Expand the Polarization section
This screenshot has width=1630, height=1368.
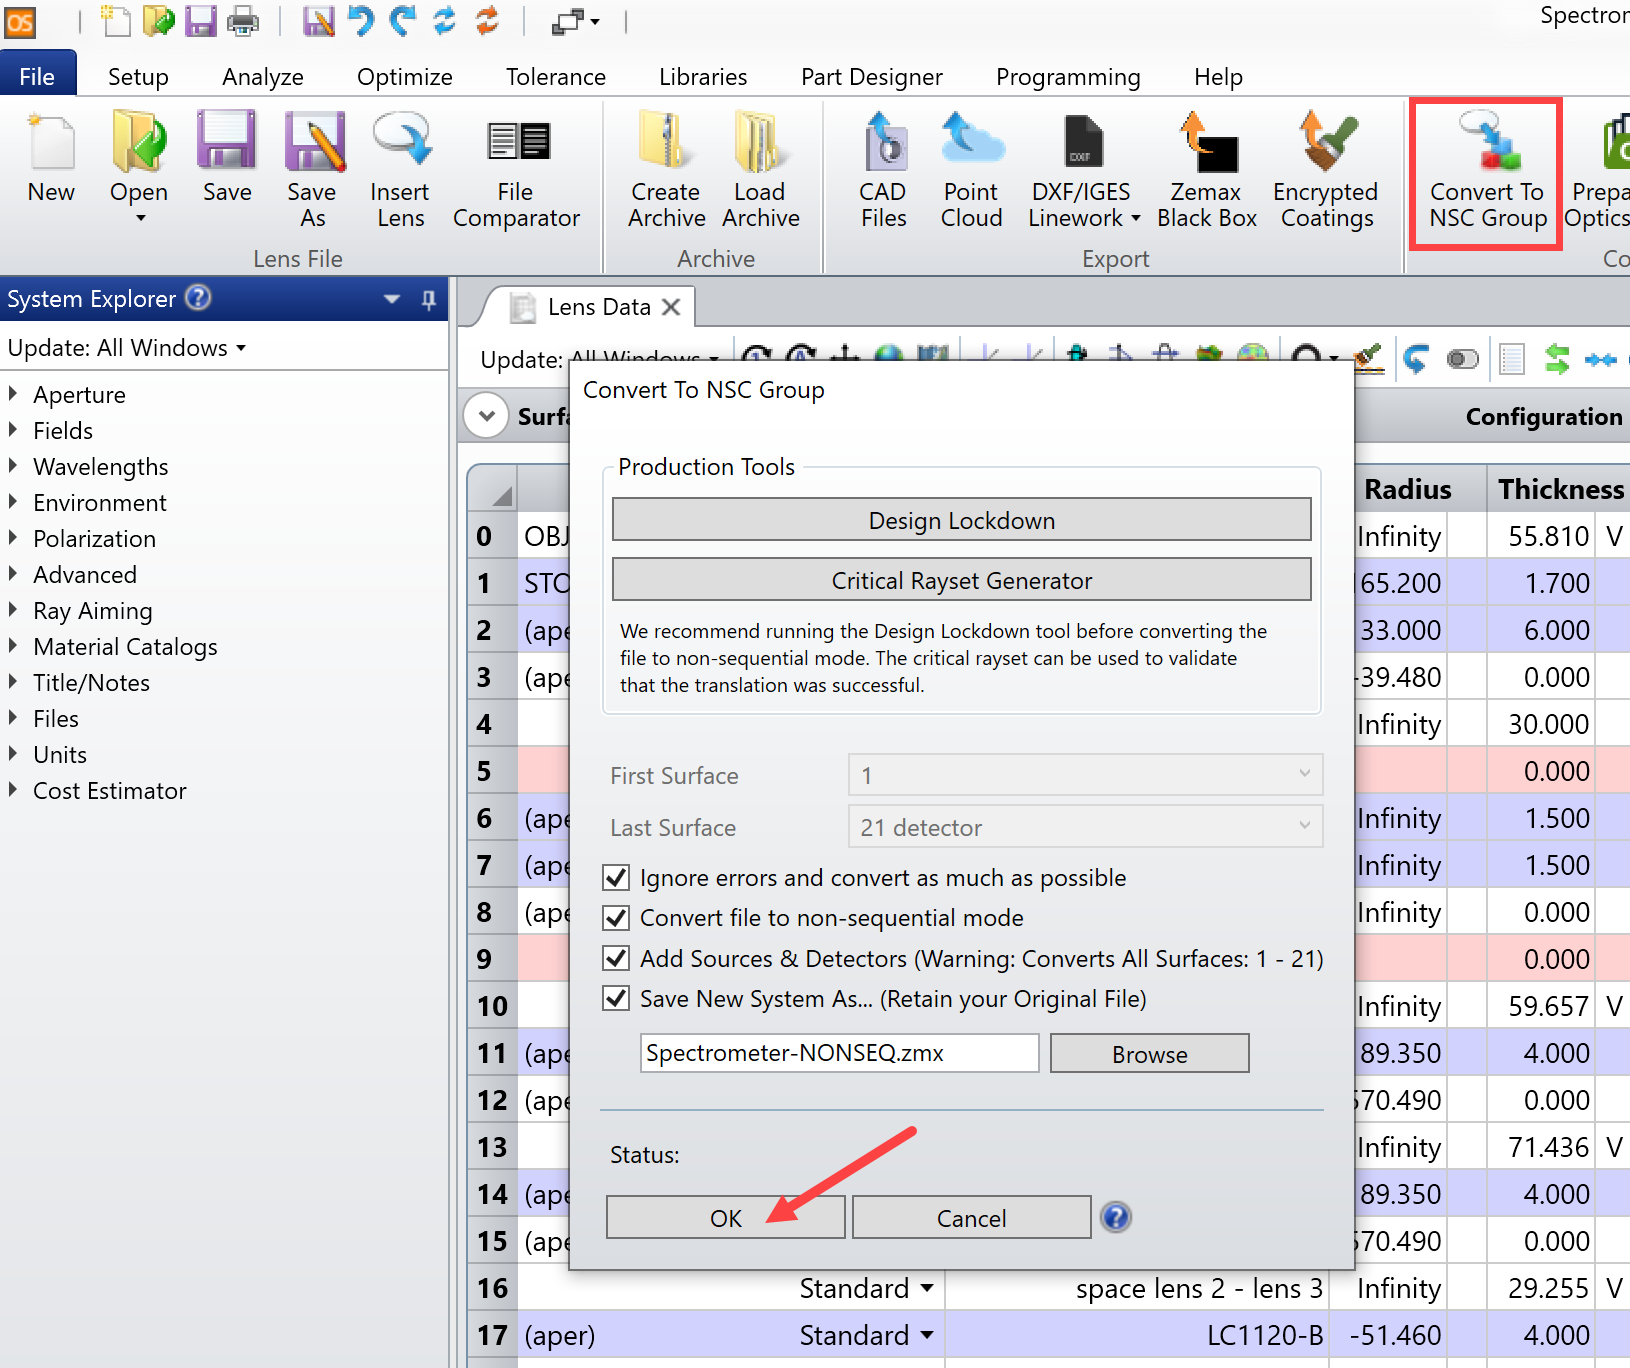click(x=13, y=538)
